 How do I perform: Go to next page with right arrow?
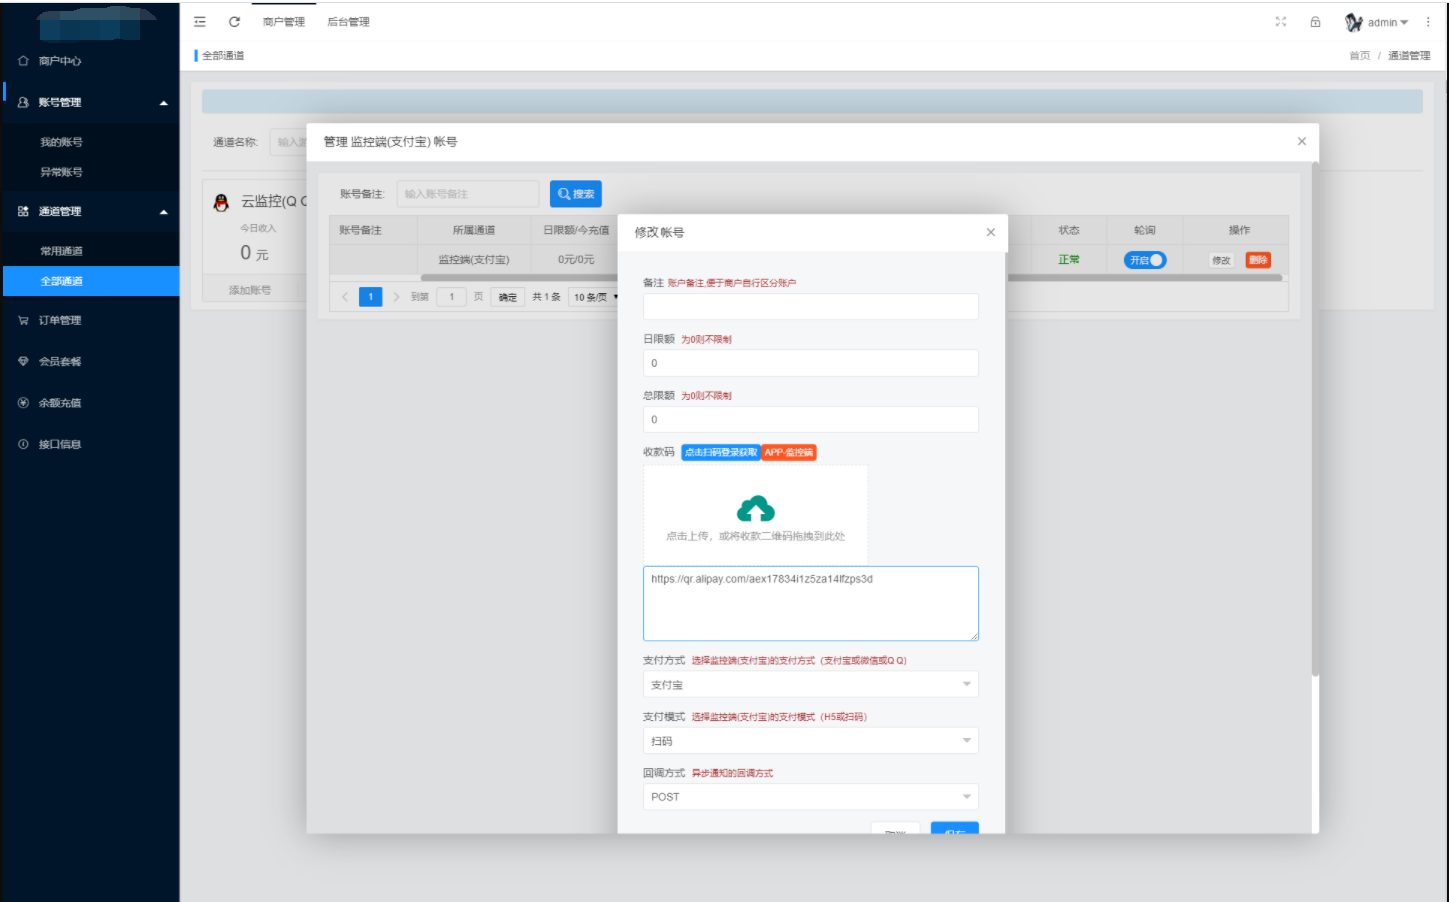point(396,297)
